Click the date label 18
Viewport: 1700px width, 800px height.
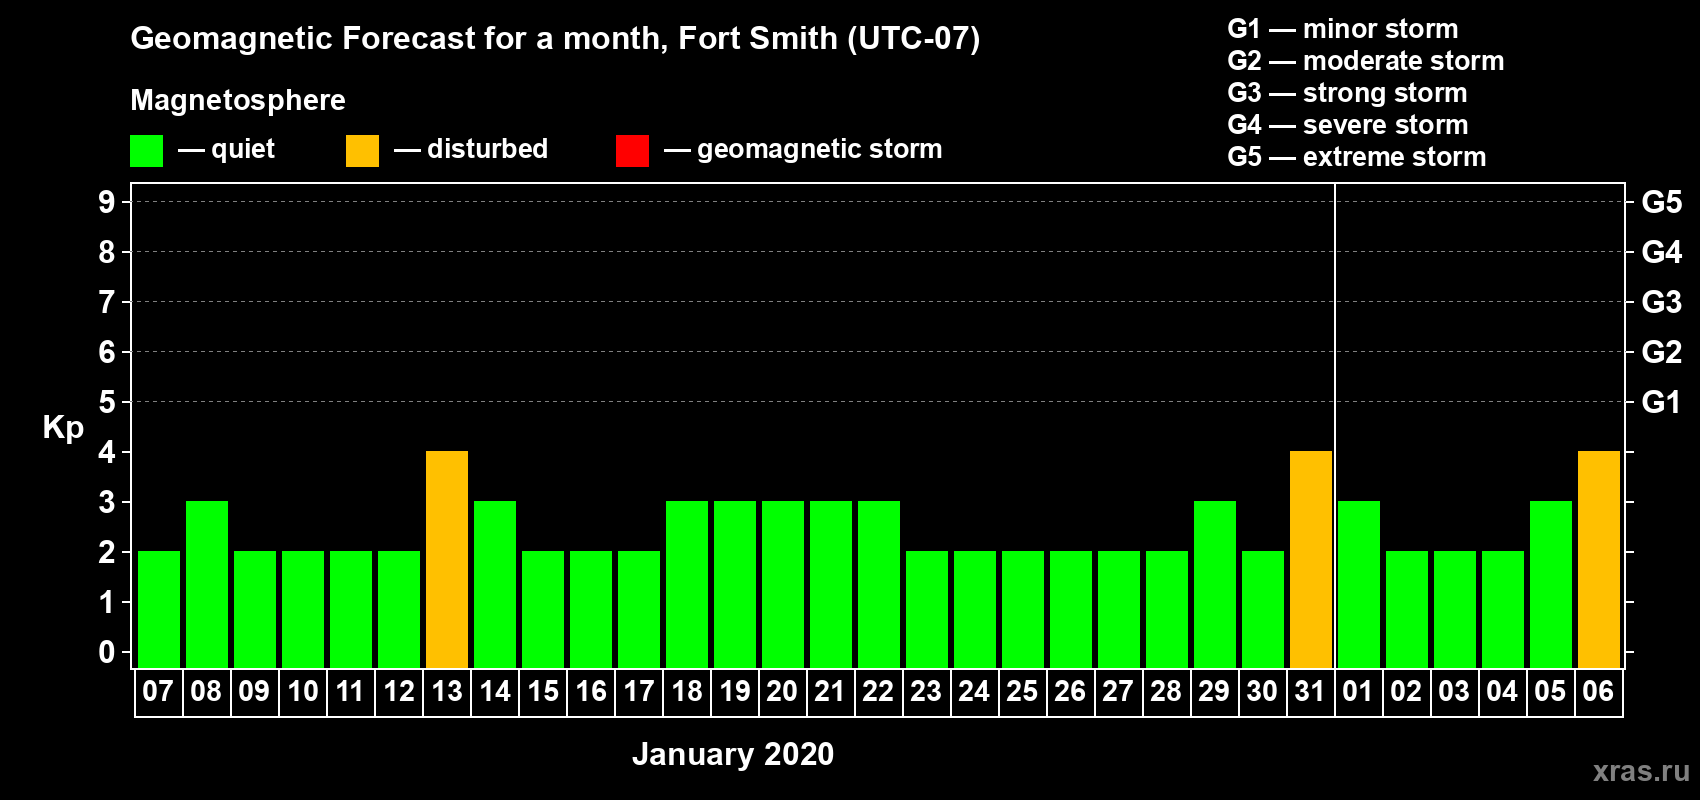pos(687,691)
